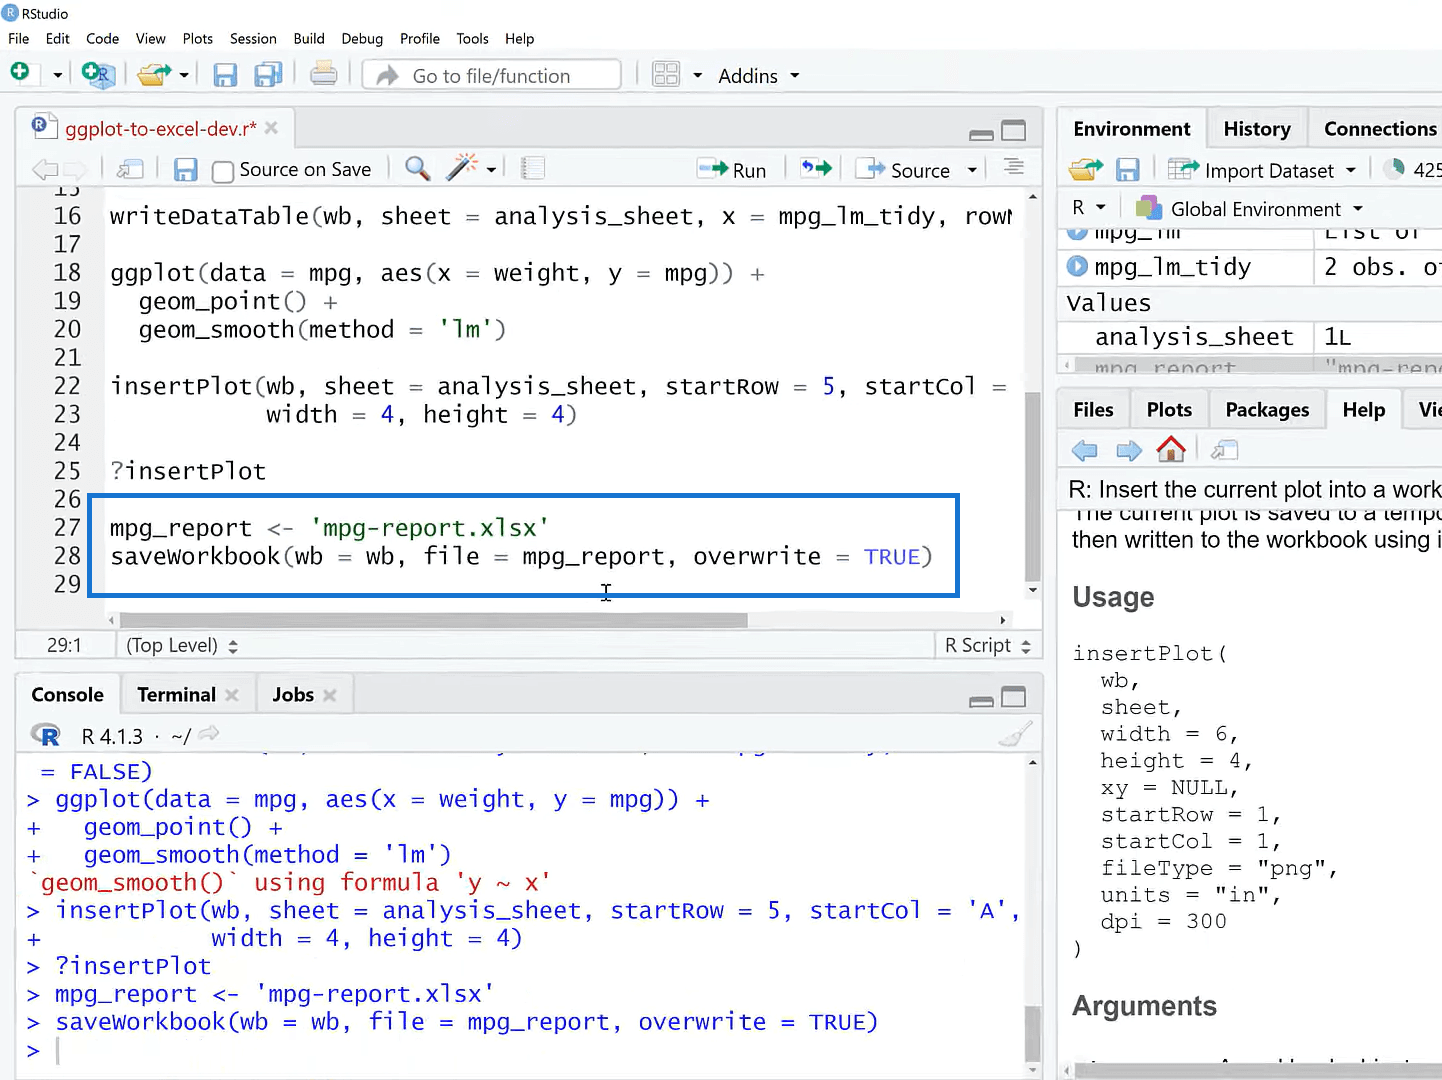Click the Help pane back arrow

click(x=1084, y=451)
